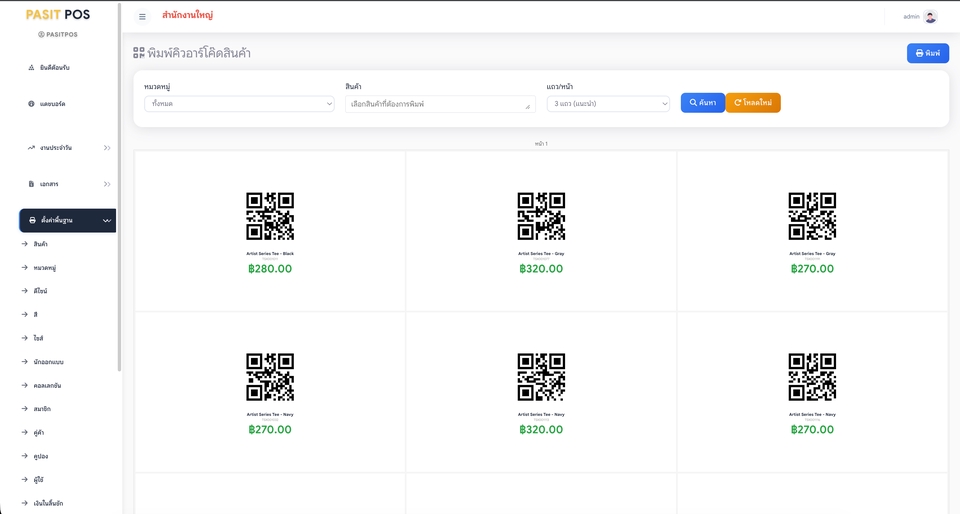Click the sidebar vertical scrollbar
This screenshot has height=514, width=960.
click(119, 187)
